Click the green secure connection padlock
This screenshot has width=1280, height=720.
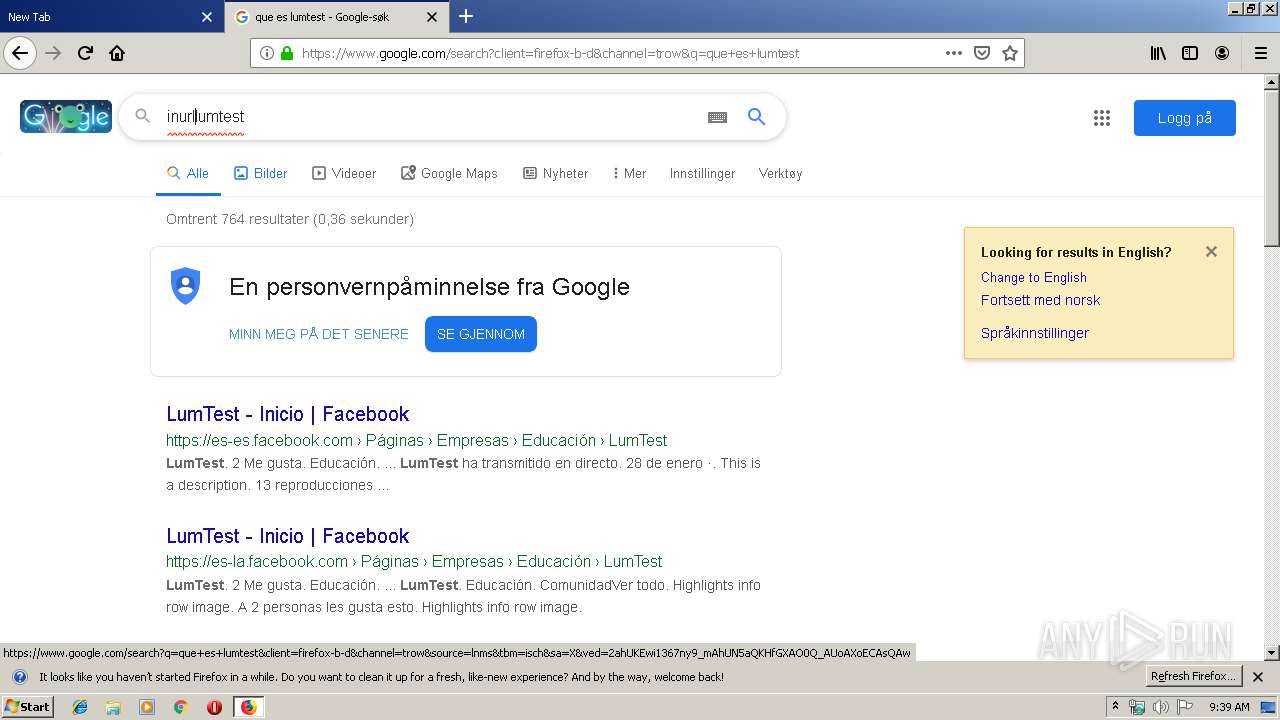(287, 53)
